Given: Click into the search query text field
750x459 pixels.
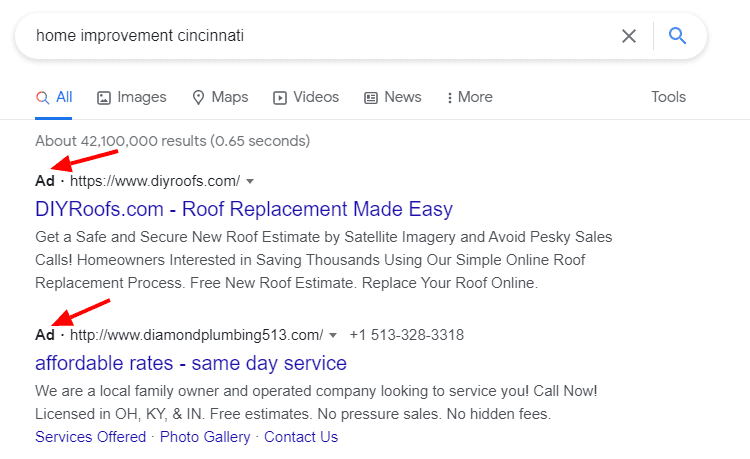Looking at the screenshot, I should click(x=300, y=36).
